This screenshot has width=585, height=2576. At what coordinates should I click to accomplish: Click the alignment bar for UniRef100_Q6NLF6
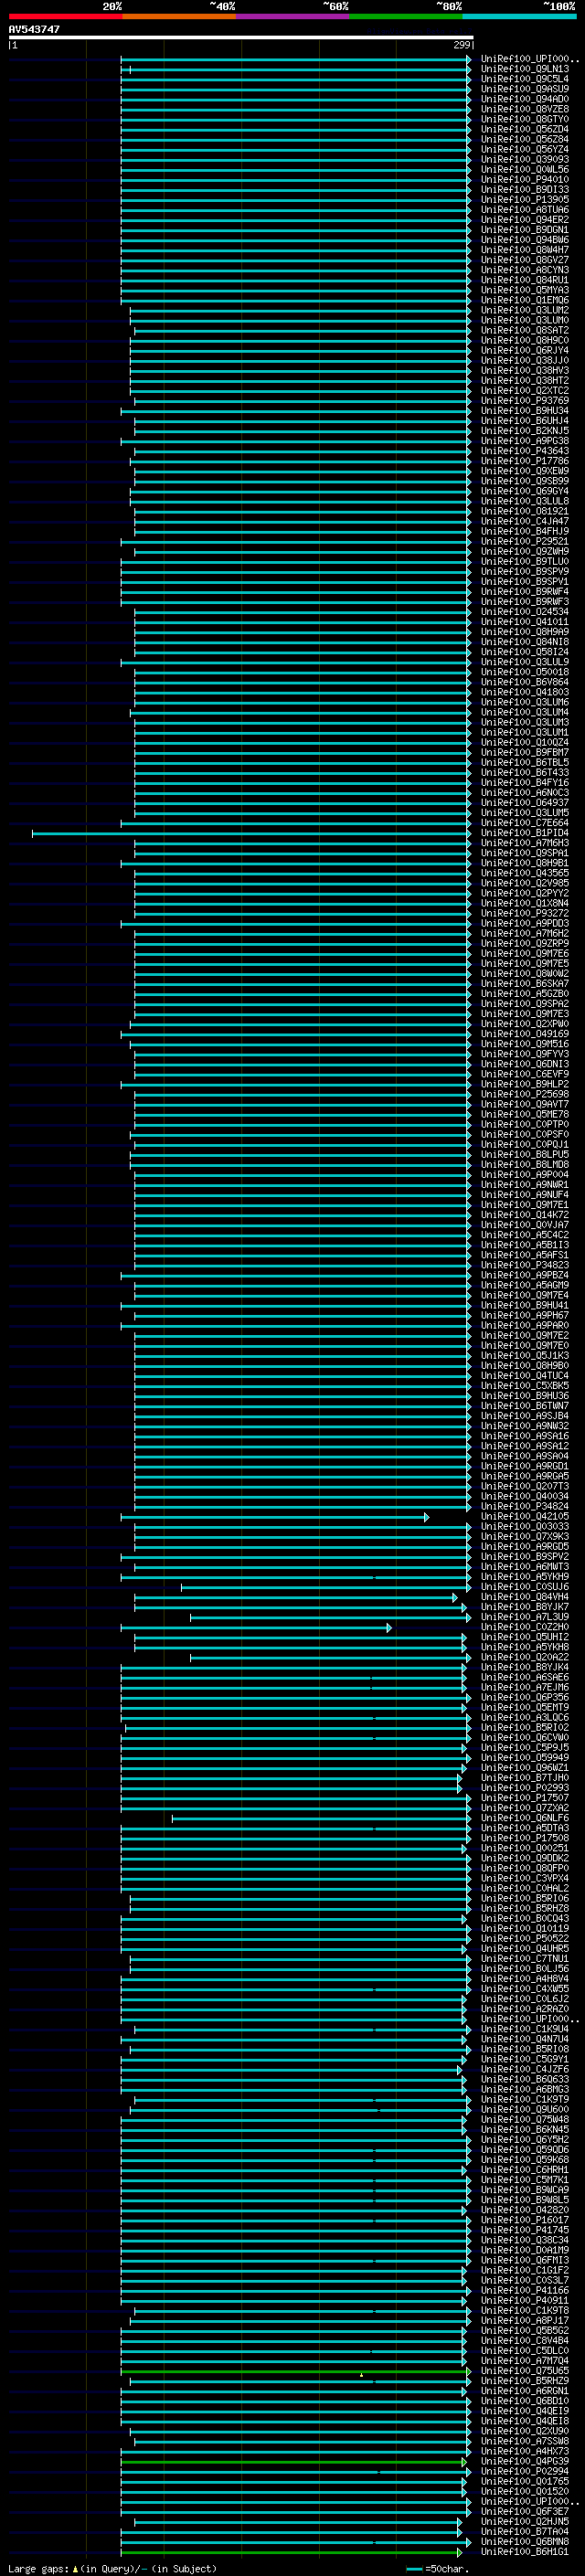pos(321,1818)
